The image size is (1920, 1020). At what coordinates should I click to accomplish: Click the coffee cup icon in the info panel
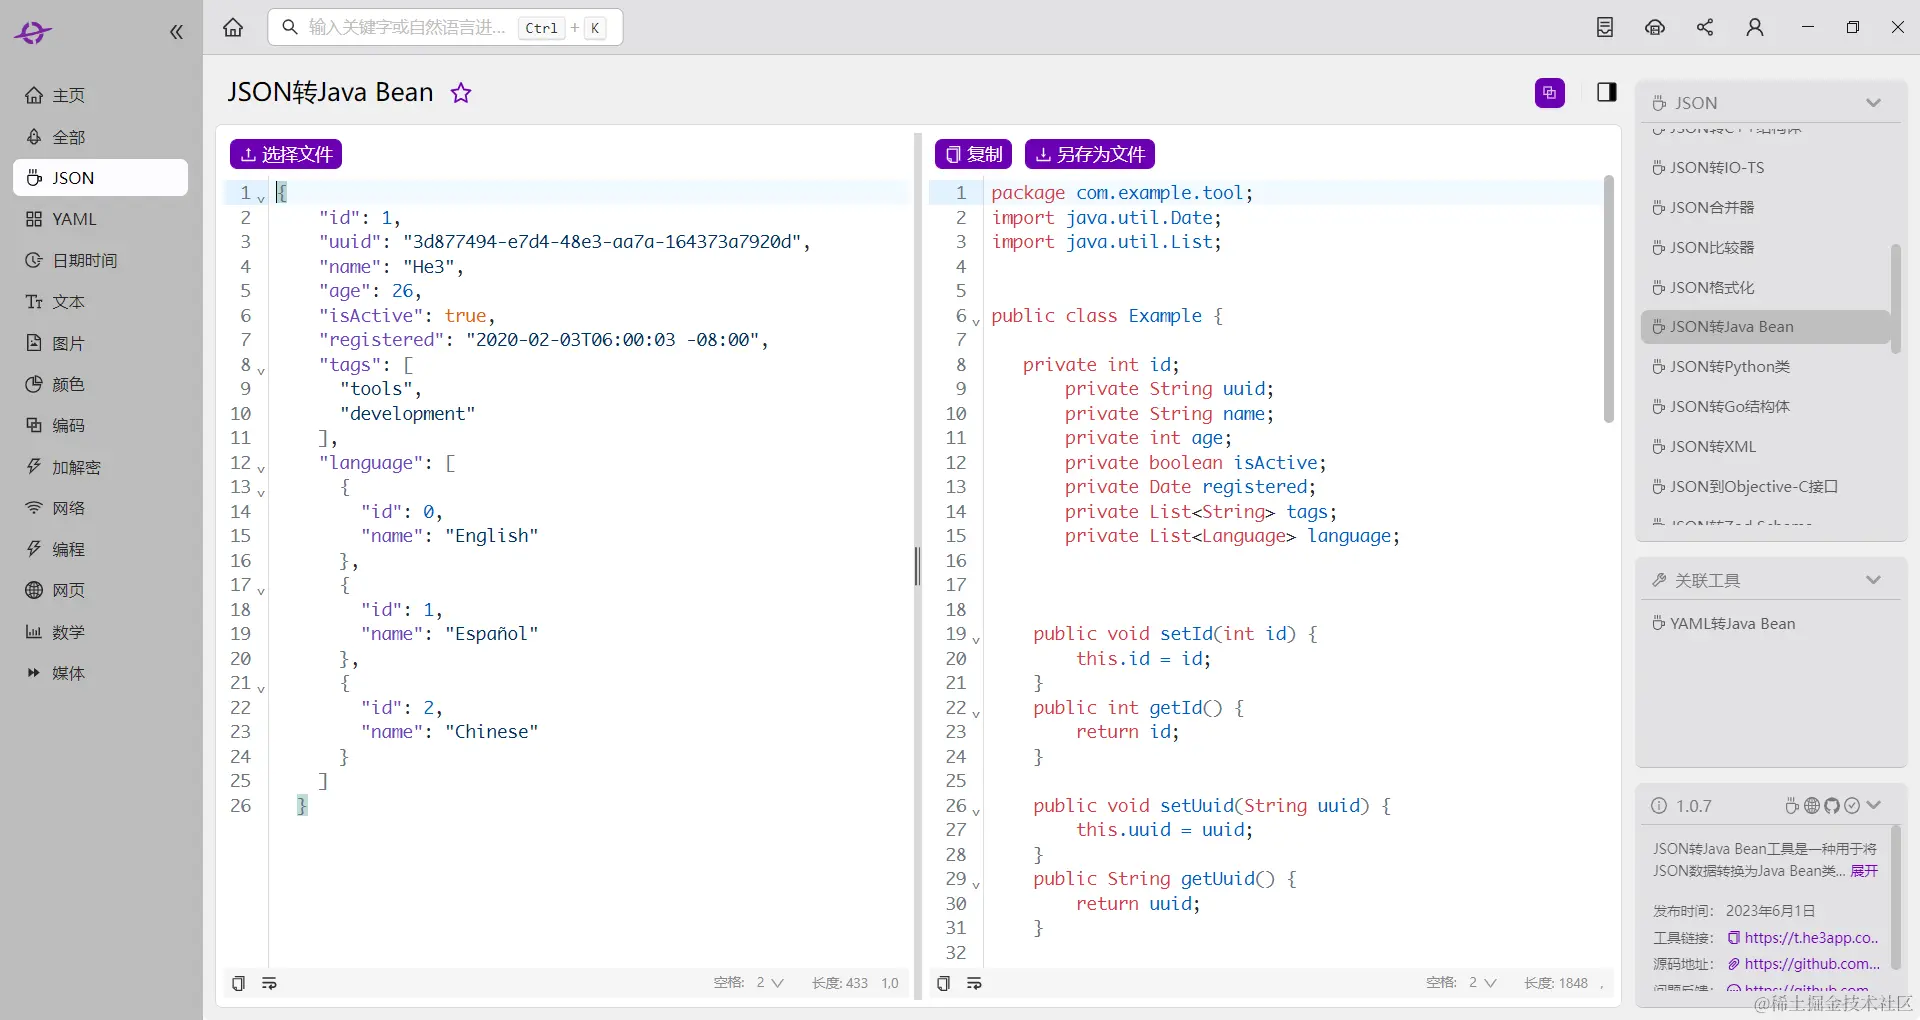(x=1792, y=805)
